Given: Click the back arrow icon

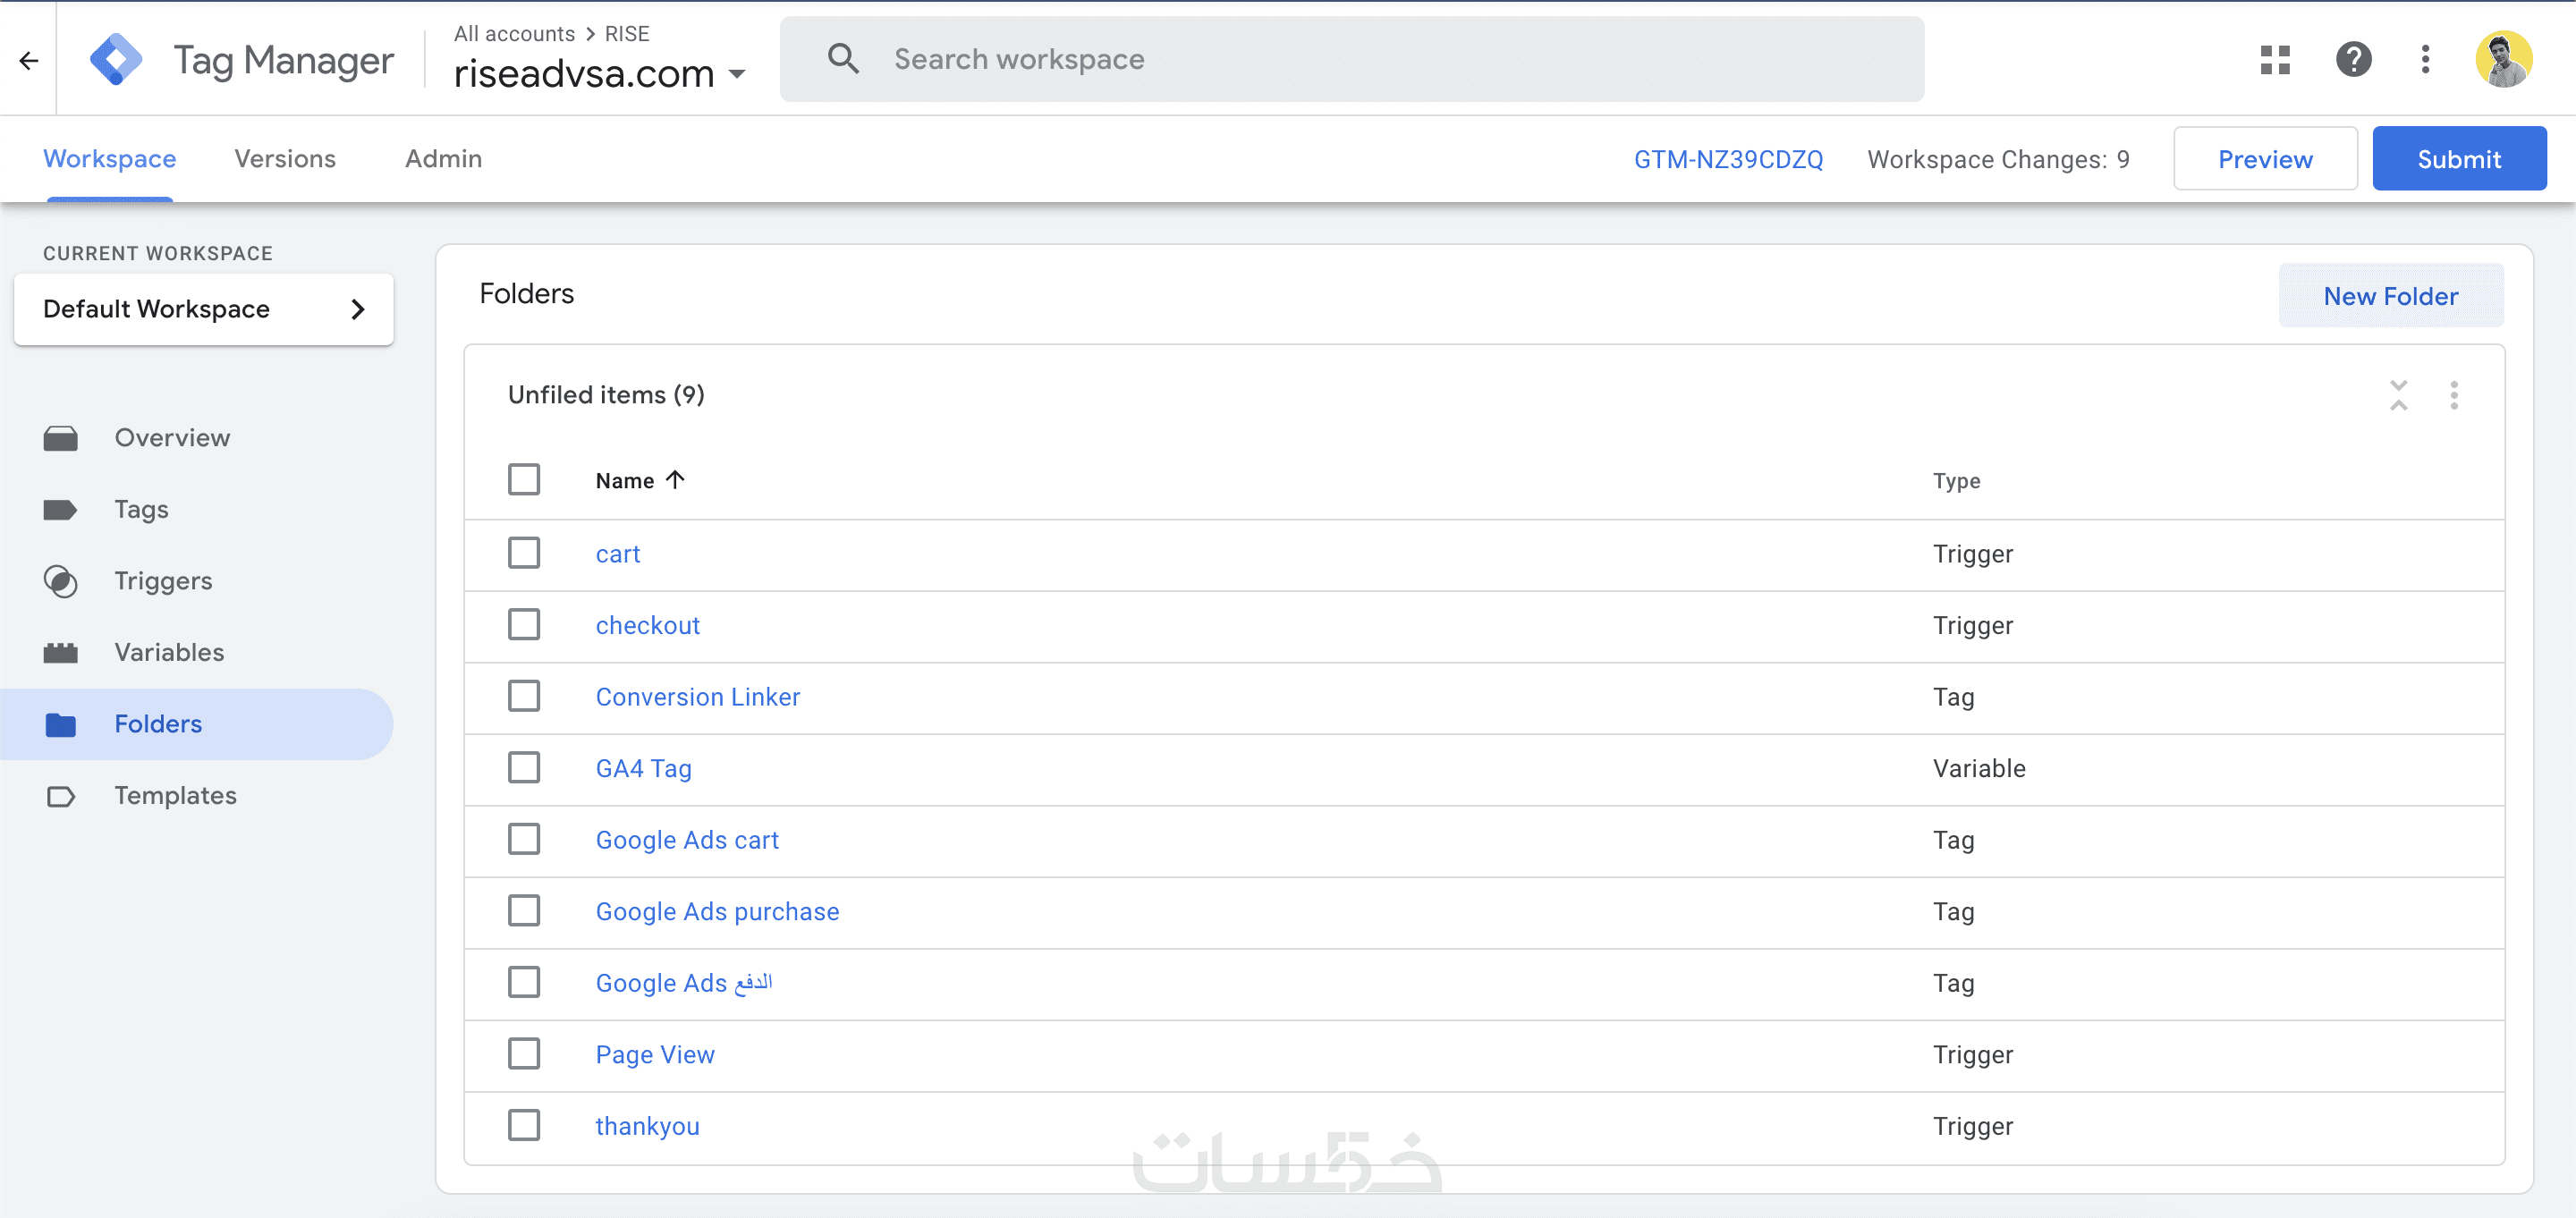Looking at the screenshot, I should point(28,60).
